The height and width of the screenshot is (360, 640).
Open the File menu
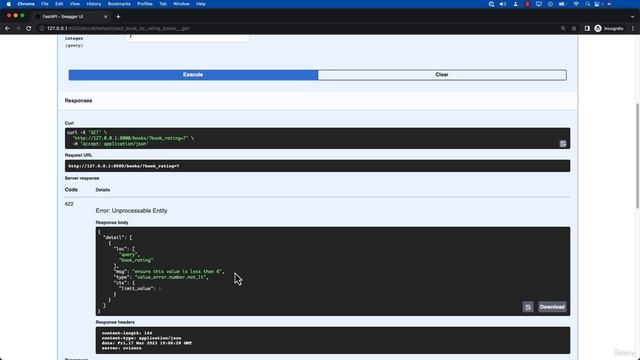tap(45, 4)
